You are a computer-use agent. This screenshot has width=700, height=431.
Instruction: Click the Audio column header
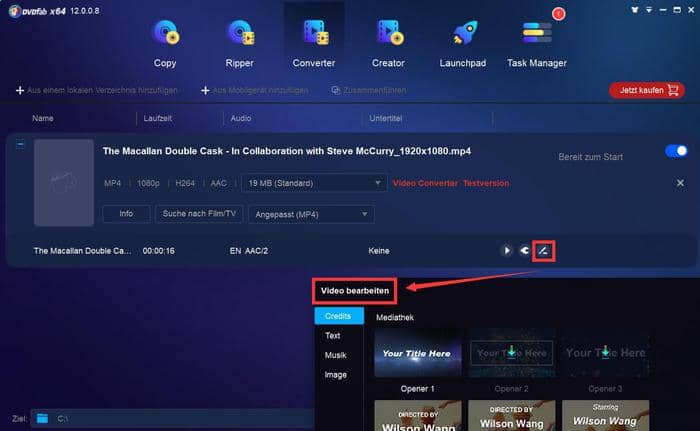click(241, 118)
